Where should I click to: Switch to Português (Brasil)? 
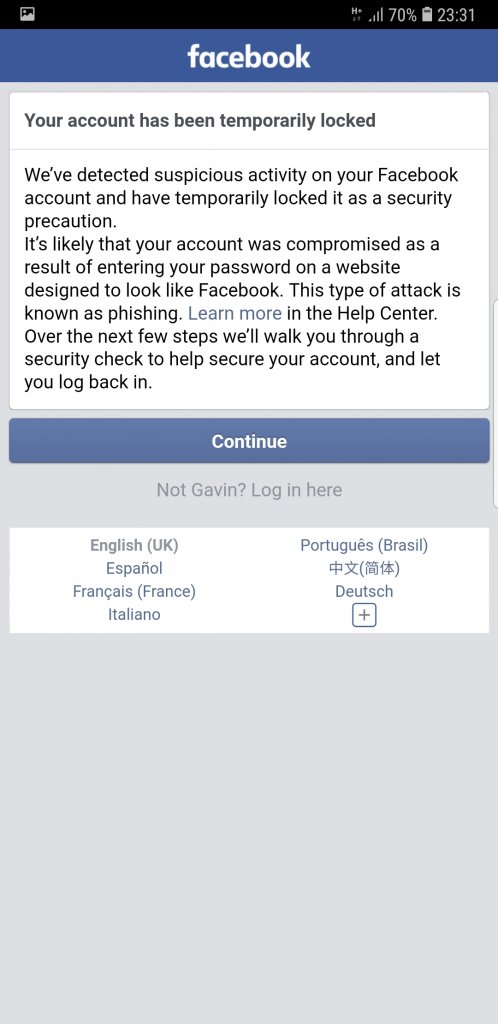click(x=364, y=545)
